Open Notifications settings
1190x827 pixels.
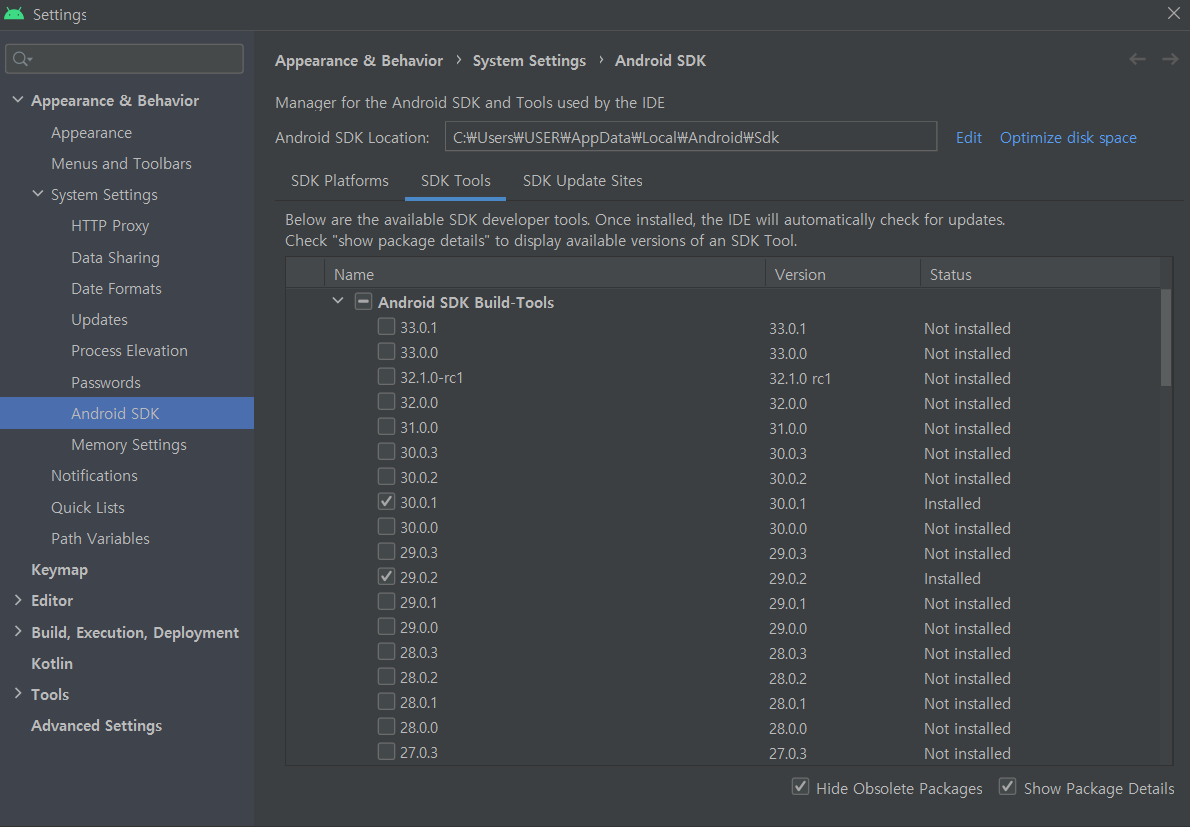pos(94,476)
